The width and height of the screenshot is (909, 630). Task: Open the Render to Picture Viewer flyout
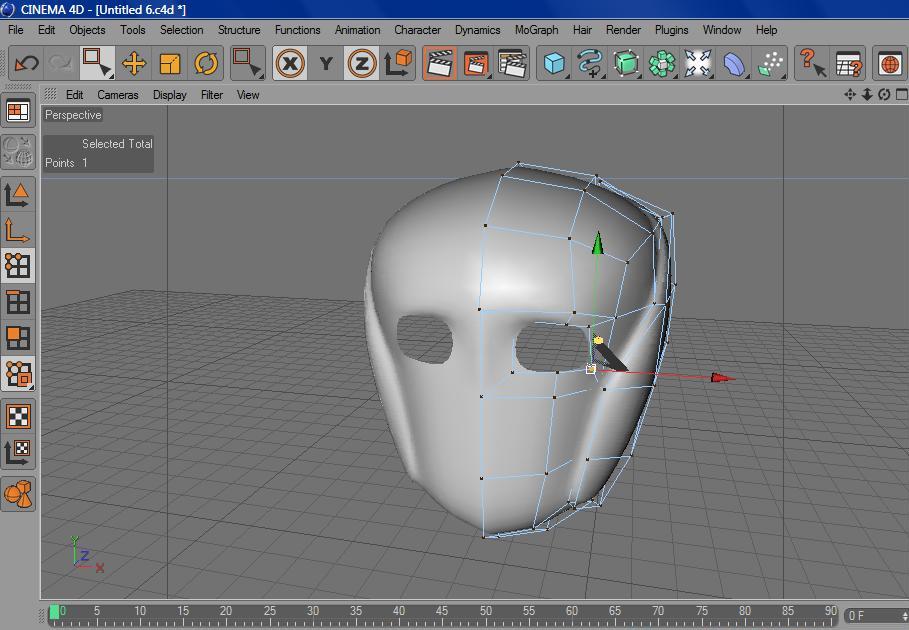pyautogui.click(x=476, y=63)
